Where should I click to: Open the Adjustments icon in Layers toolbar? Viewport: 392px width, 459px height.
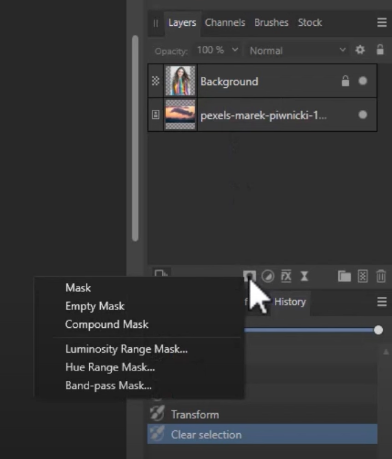[x=268, y=276]
